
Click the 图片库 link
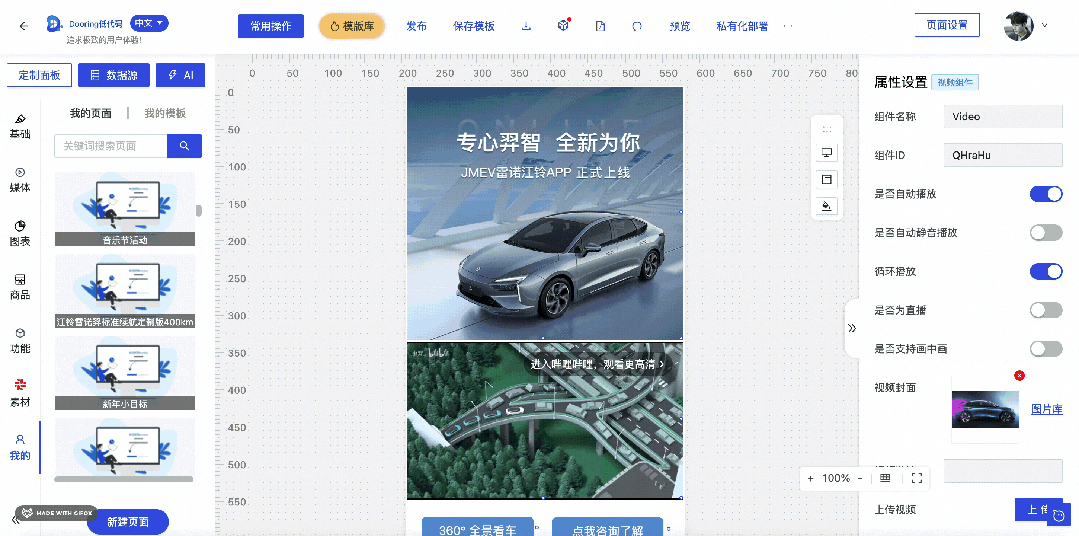coord(1046,409)
